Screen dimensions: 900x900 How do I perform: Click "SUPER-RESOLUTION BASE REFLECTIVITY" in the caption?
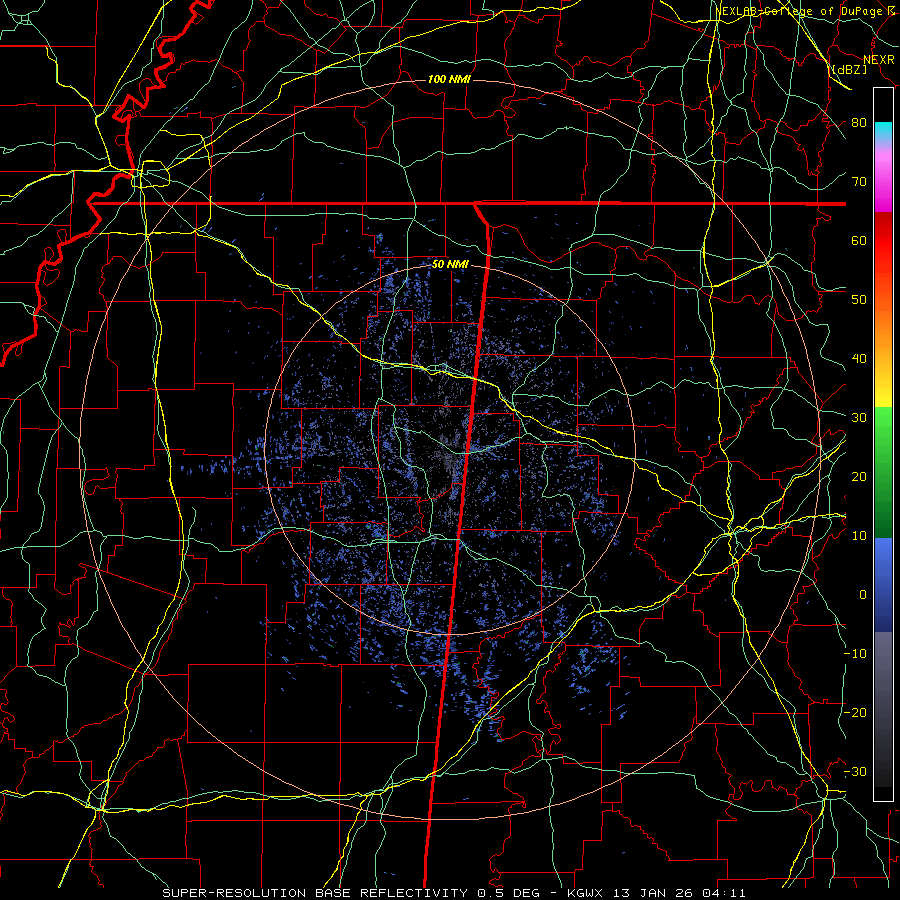click(315, 893)
